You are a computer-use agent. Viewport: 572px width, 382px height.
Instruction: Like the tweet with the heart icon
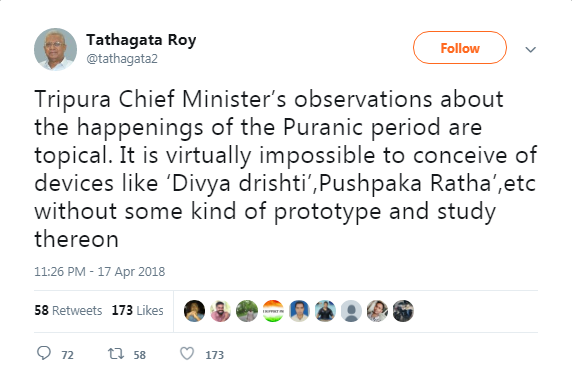point(187,353)
